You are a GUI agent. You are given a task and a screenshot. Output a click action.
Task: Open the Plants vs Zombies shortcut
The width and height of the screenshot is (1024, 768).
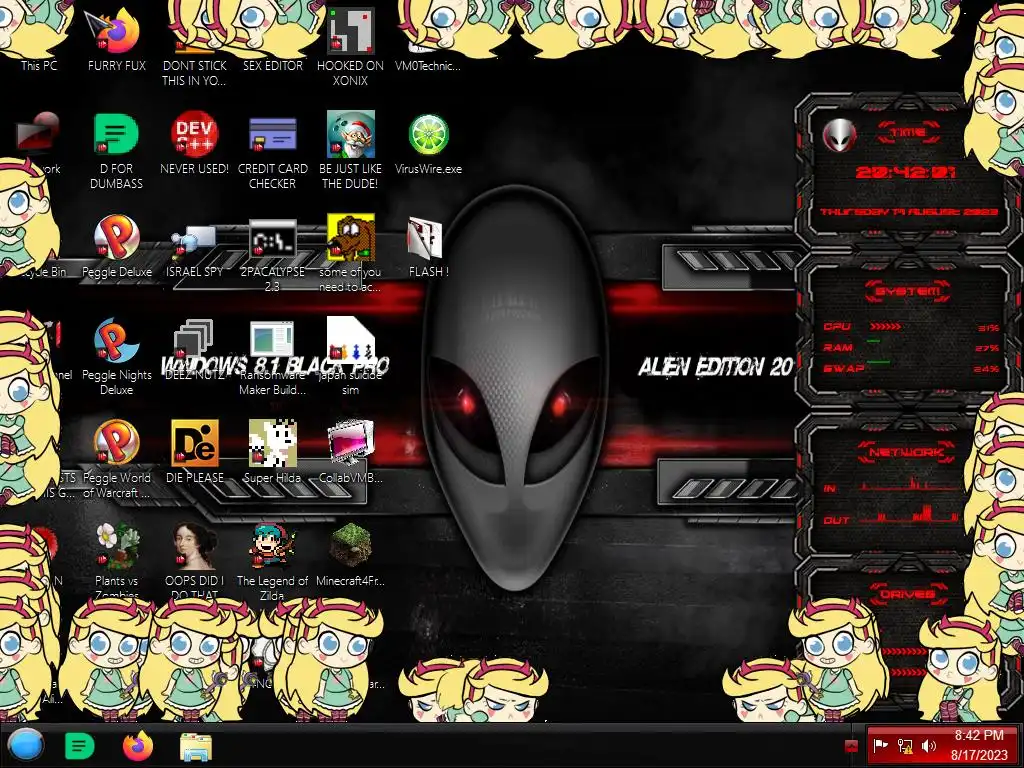pos(116,547)
